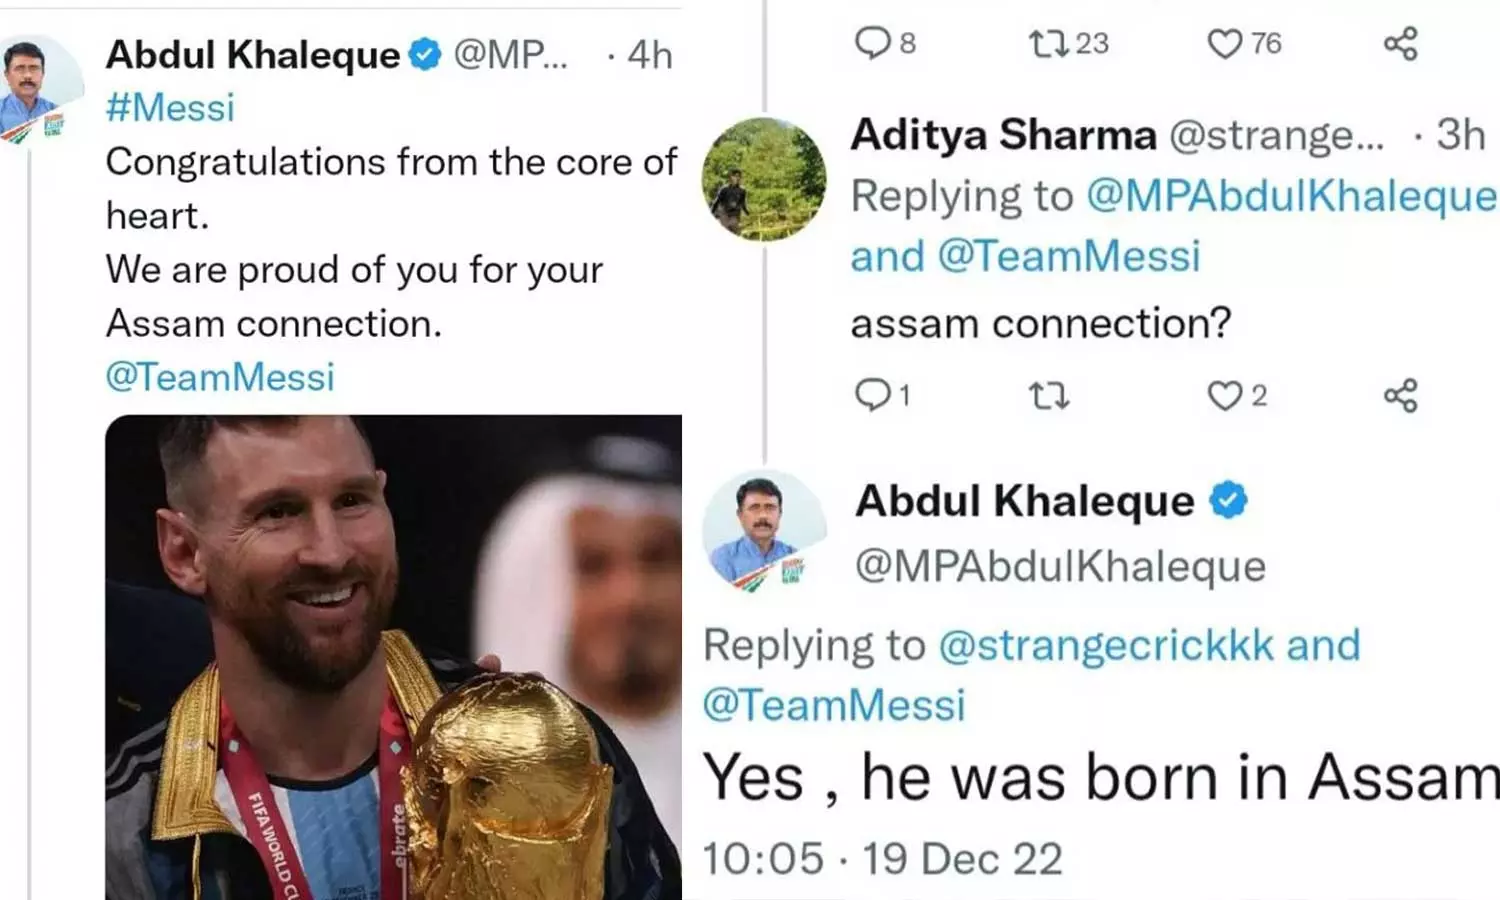Click the 3h timestamp on Aditya's tweet

(1460, 135)
